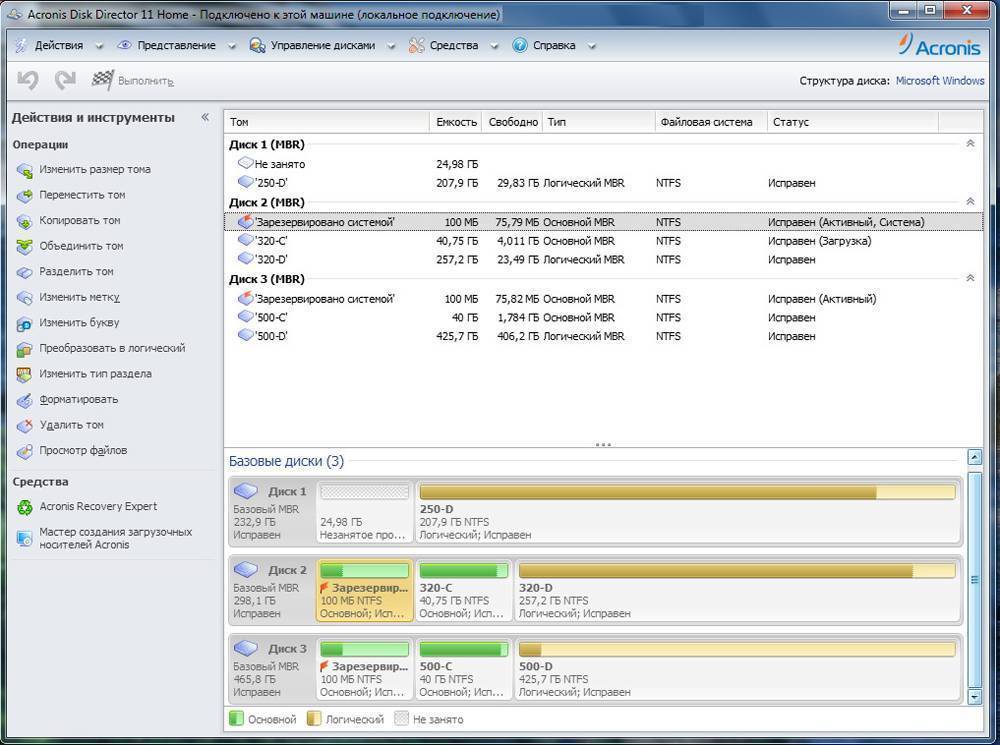Click 'Просмотр файлов' link in operations
The height and width of the screenshot is (745, 1000).
pos(83,451)
